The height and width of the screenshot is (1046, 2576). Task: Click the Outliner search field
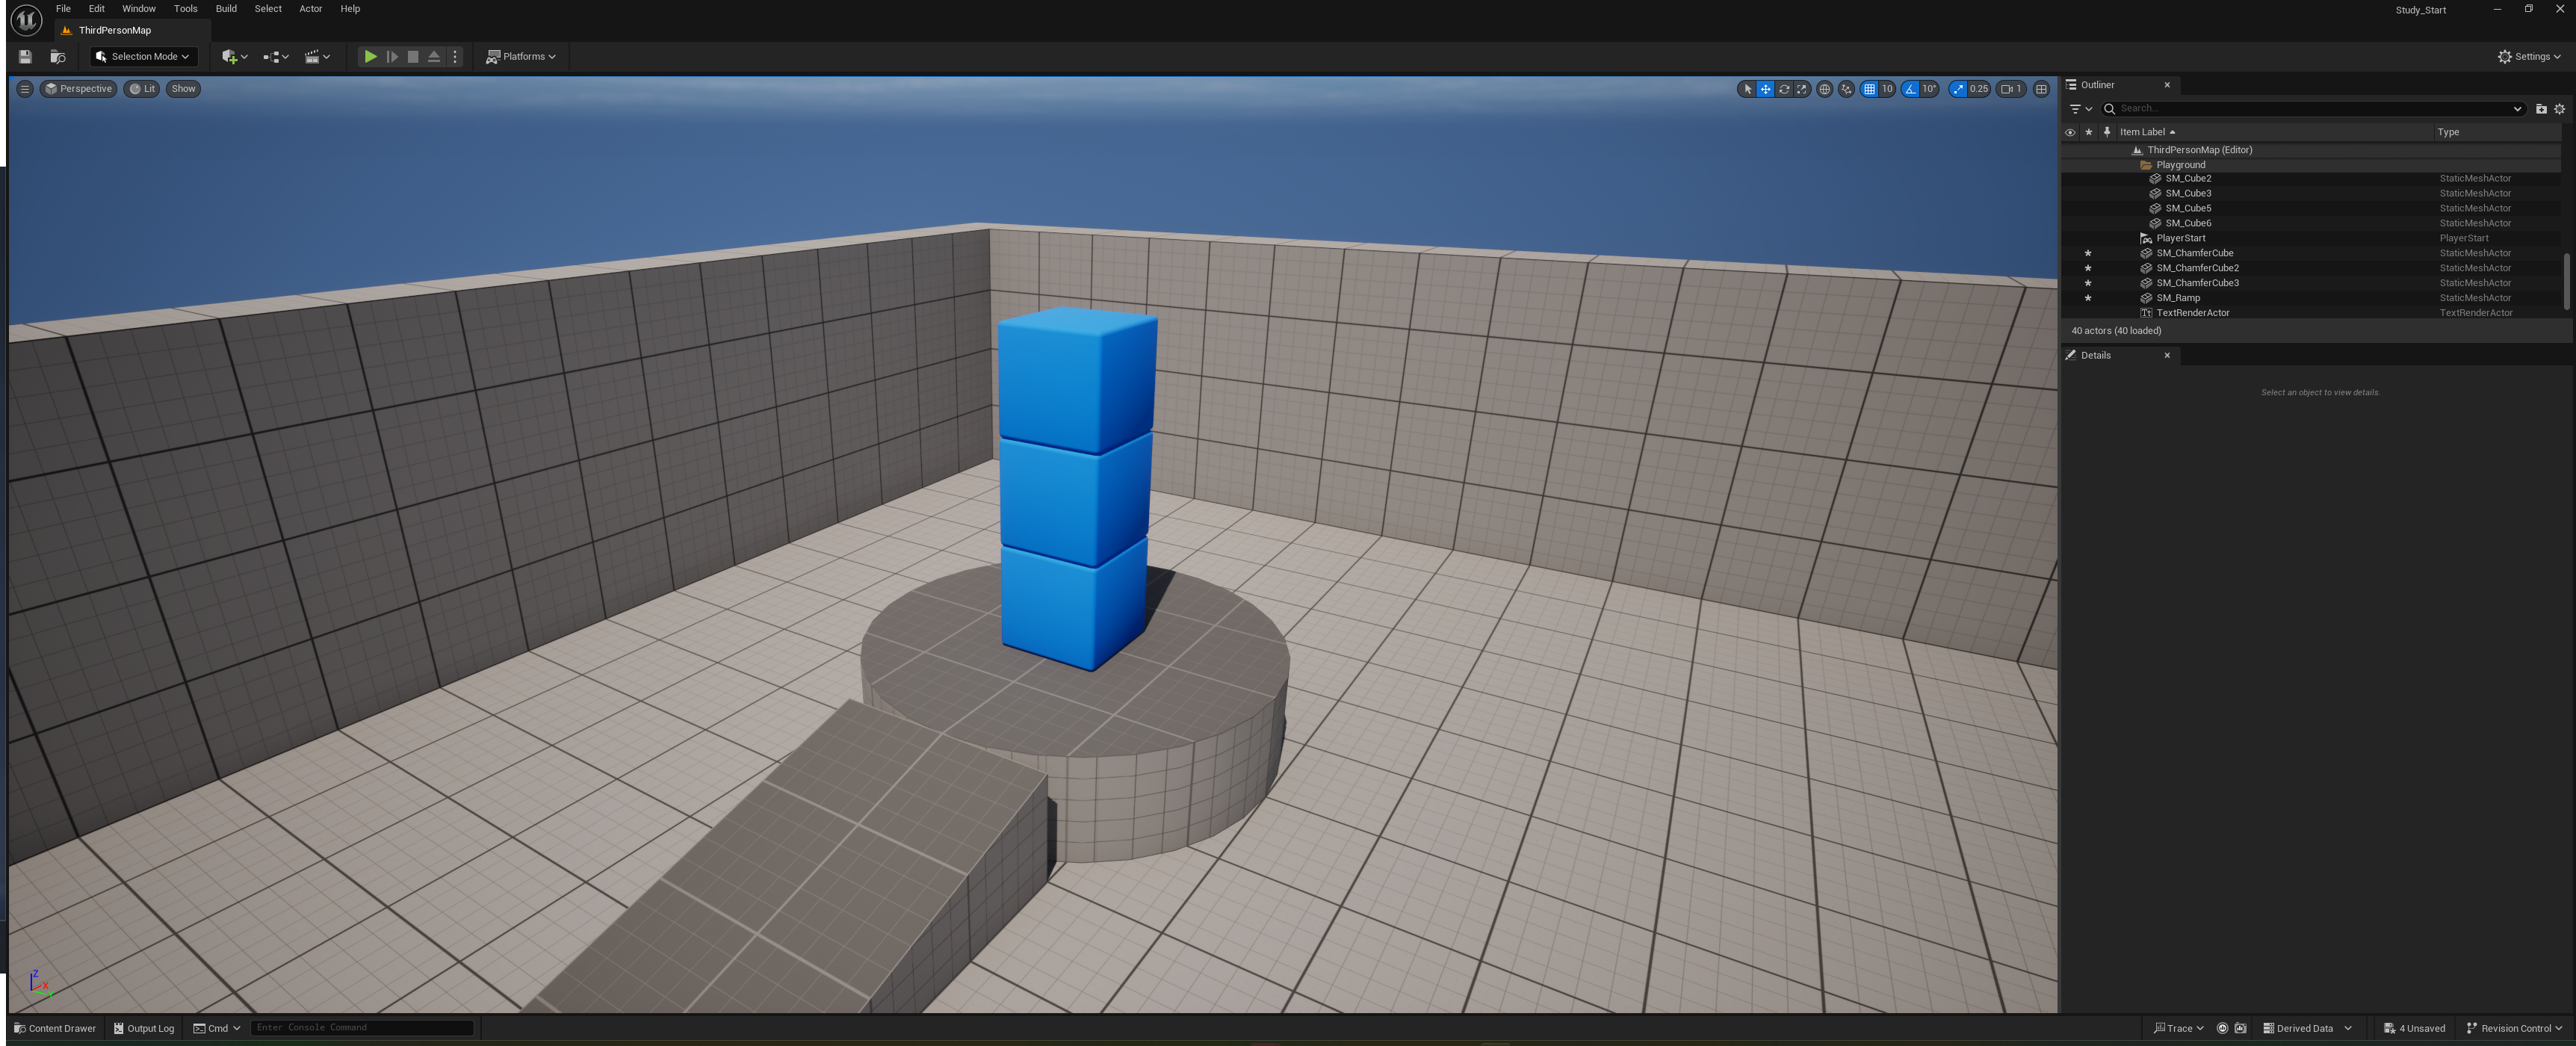[2312, 109]
